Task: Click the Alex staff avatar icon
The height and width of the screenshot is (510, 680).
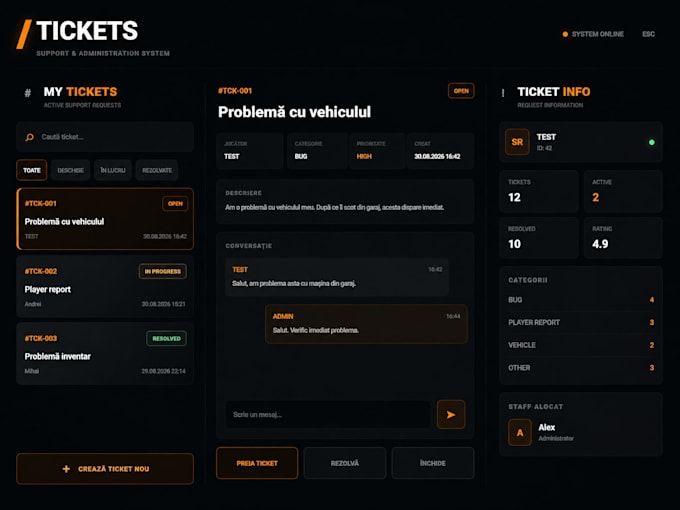Action: [x=520, y=432]
